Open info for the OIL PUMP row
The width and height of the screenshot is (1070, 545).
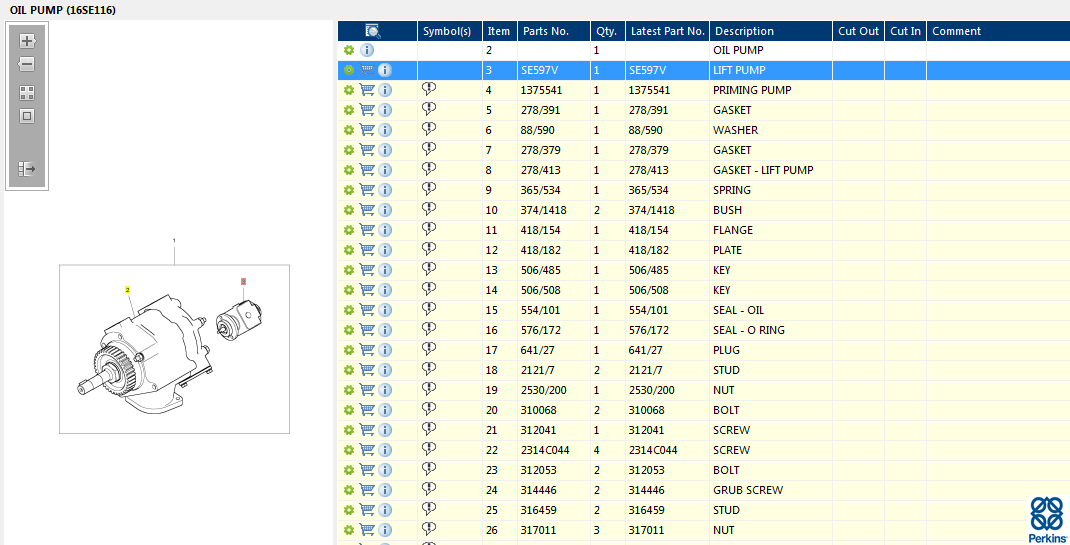[367, 50]
